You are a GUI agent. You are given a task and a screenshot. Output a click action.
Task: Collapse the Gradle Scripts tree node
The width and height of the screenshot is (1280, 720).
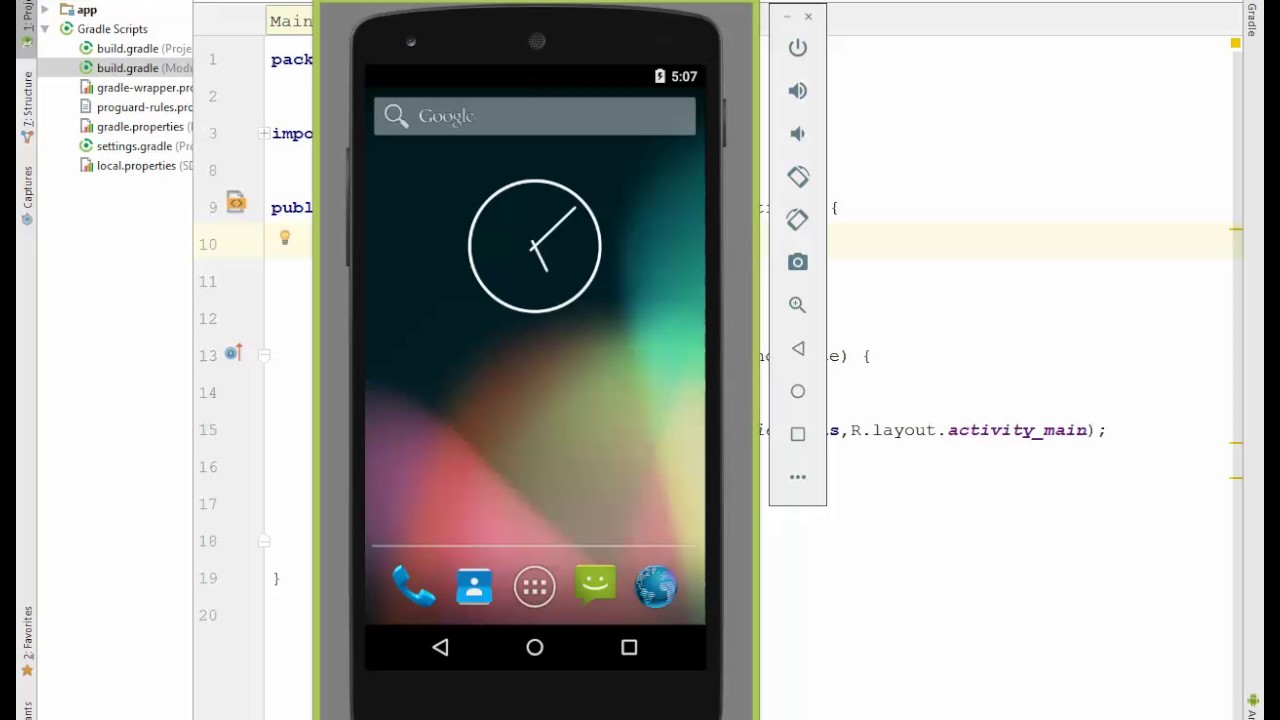pyautogui.click(x=45, y=29)
